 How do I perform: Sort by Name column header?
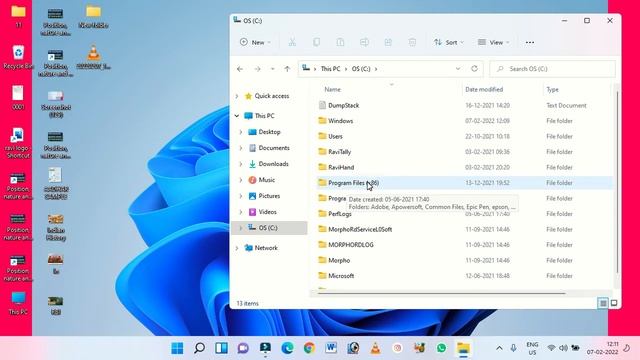[x=333, y=89]
